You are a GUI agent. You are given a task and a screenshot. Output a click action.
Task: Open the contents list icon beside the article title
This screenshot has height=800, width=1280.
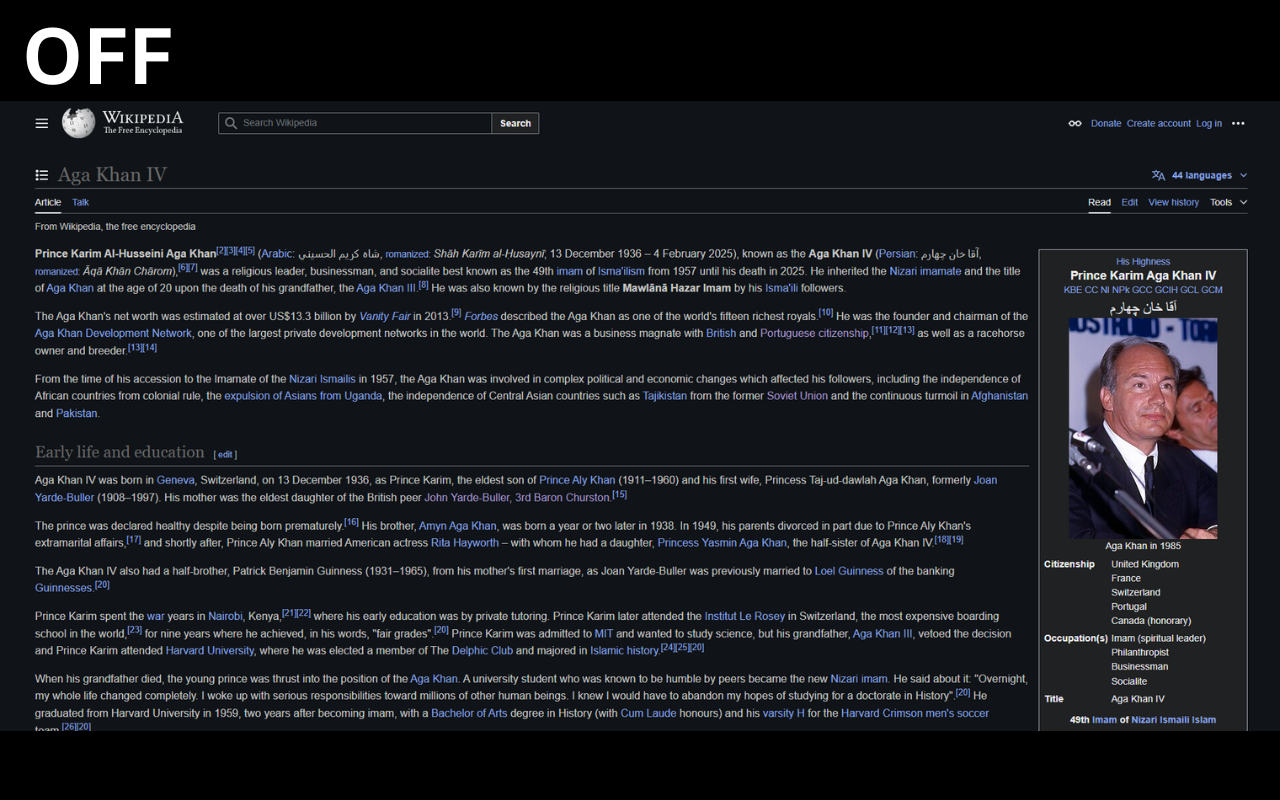coord(41,174)
